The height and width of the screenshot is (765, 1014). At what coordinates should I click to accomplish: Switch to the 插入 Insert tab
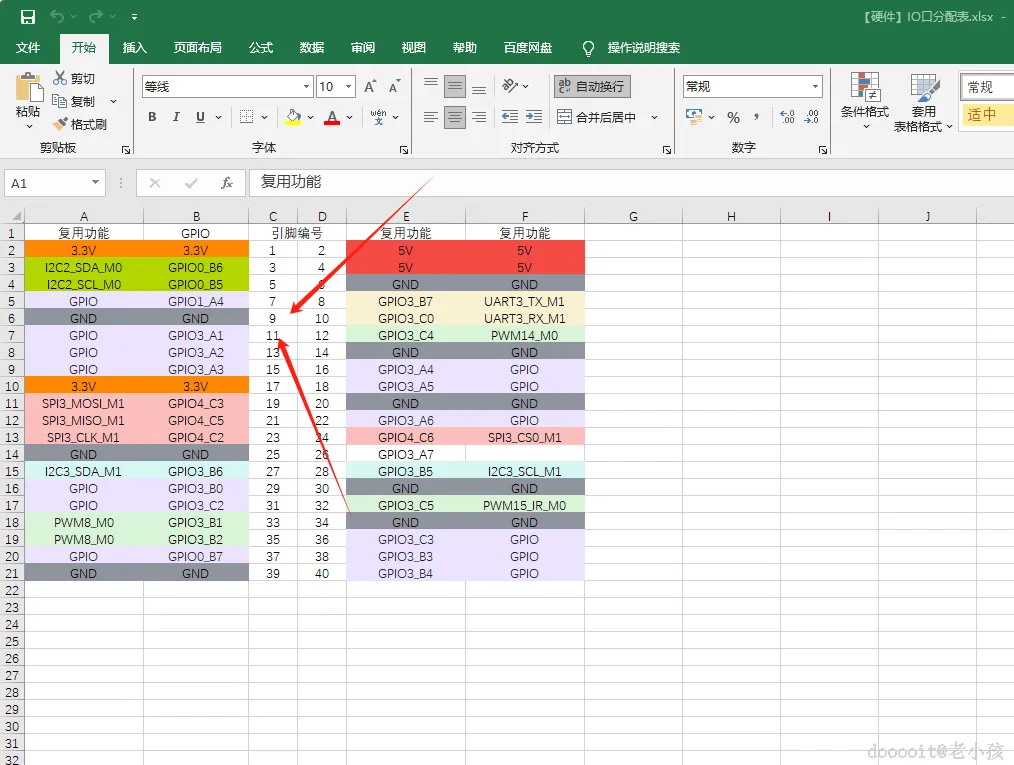coord(135,48)
